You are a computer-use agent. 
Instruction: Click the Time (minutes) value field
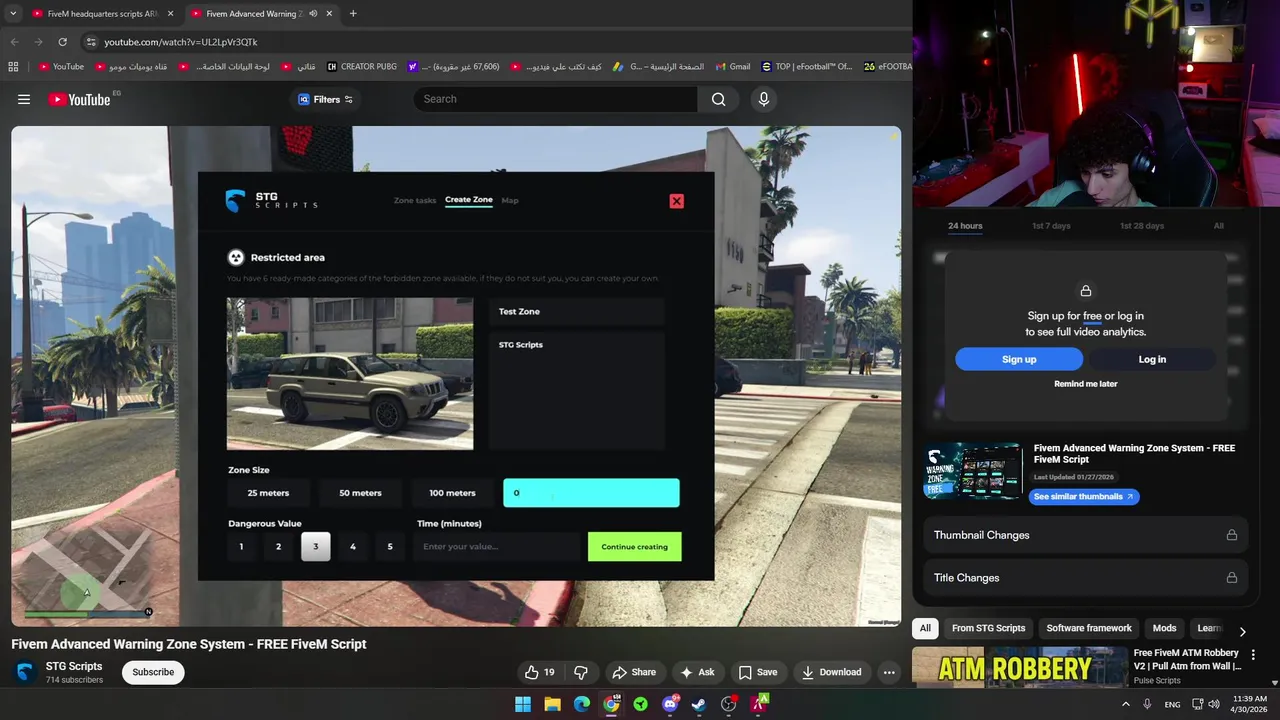(496, 547)
